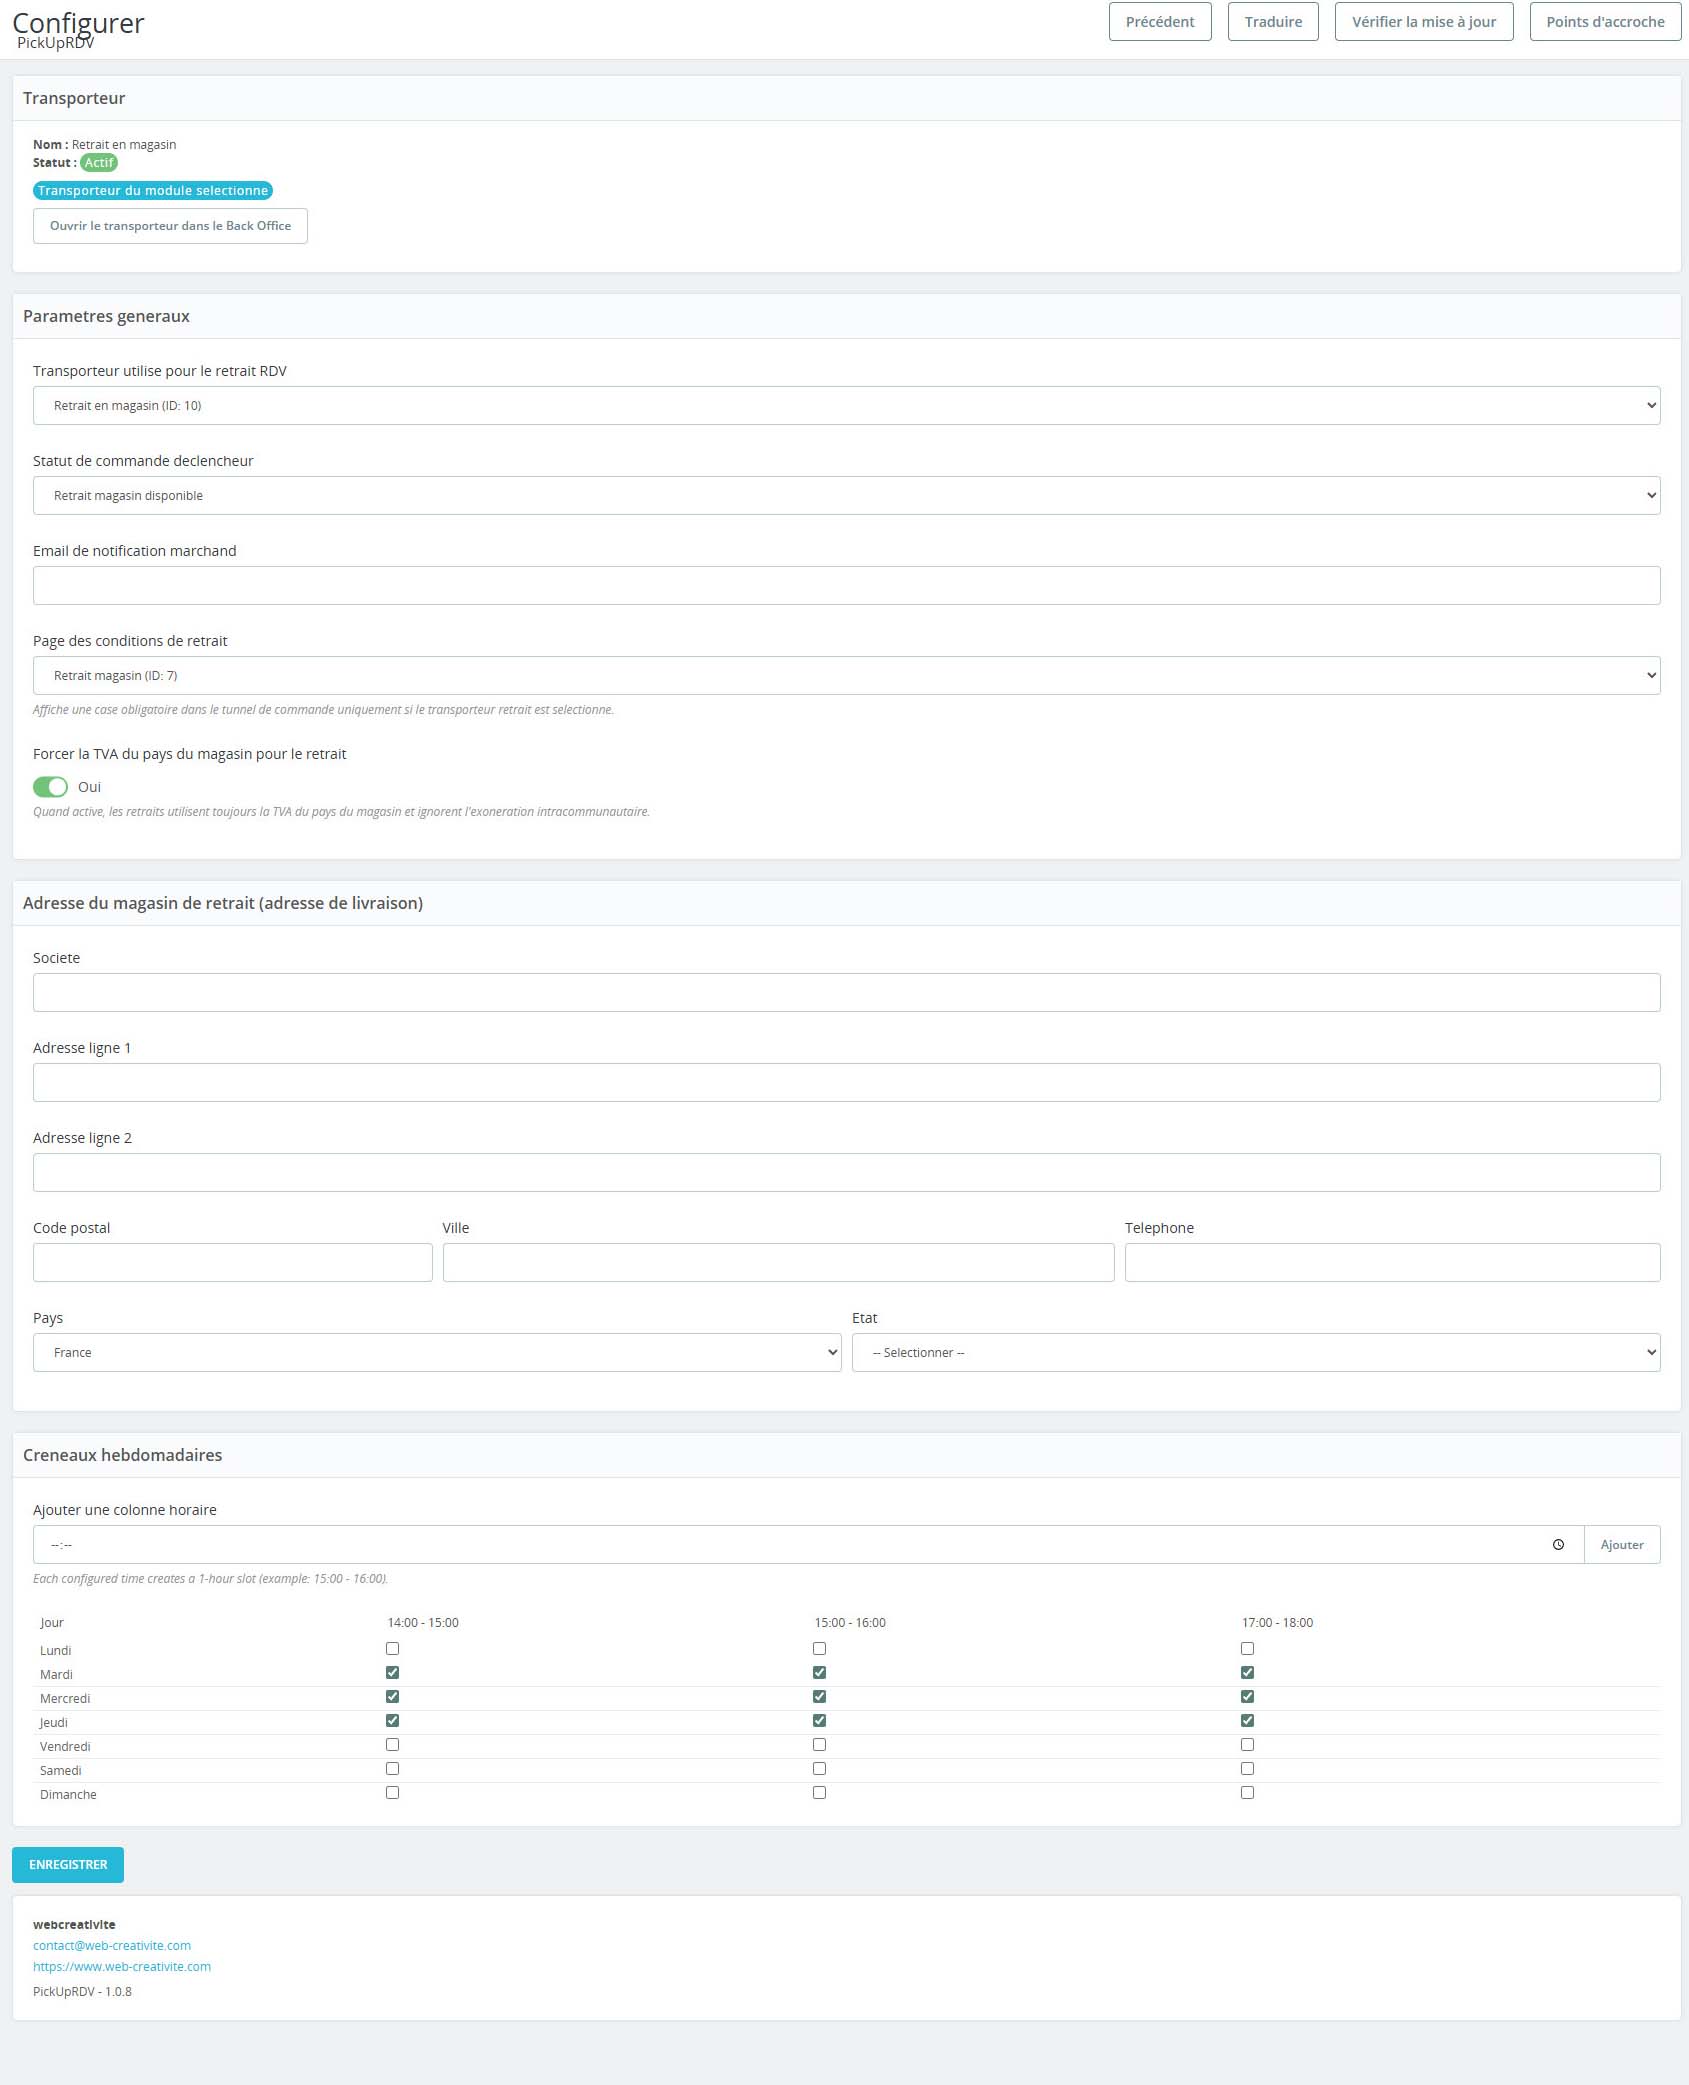Uncheck Jeudi 17:00 - 18:00 slot
The width and height of the screenshot is (1689, 2085).
(x=1247, y=1721)
